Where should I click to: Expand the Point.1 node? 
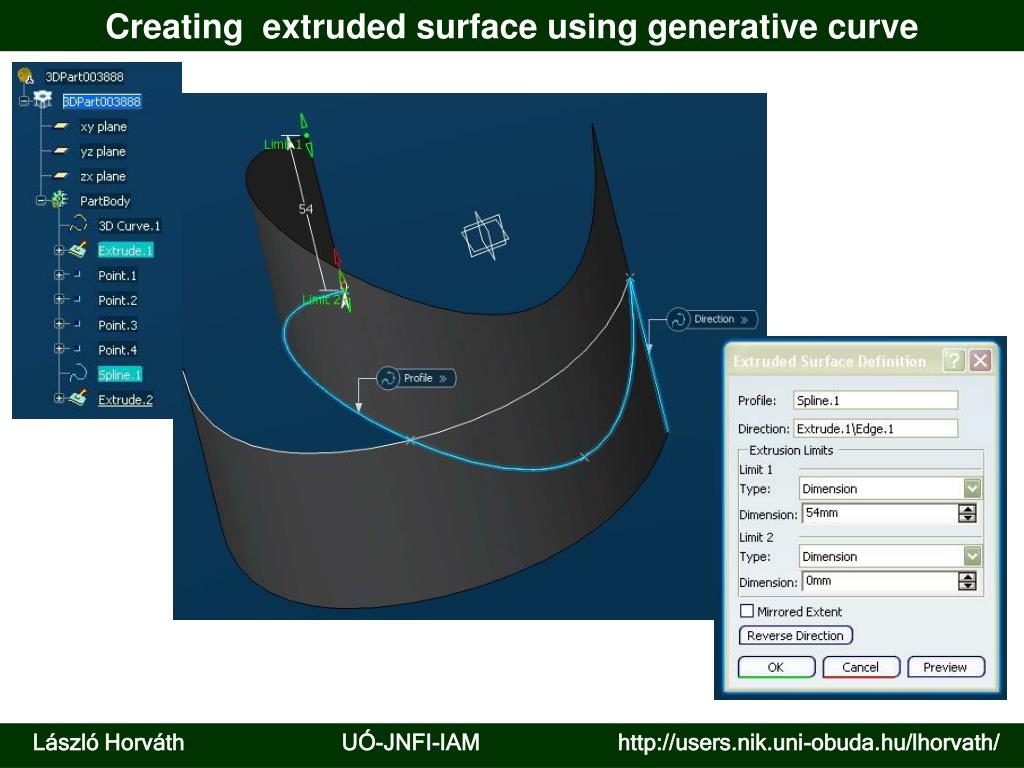59,275
